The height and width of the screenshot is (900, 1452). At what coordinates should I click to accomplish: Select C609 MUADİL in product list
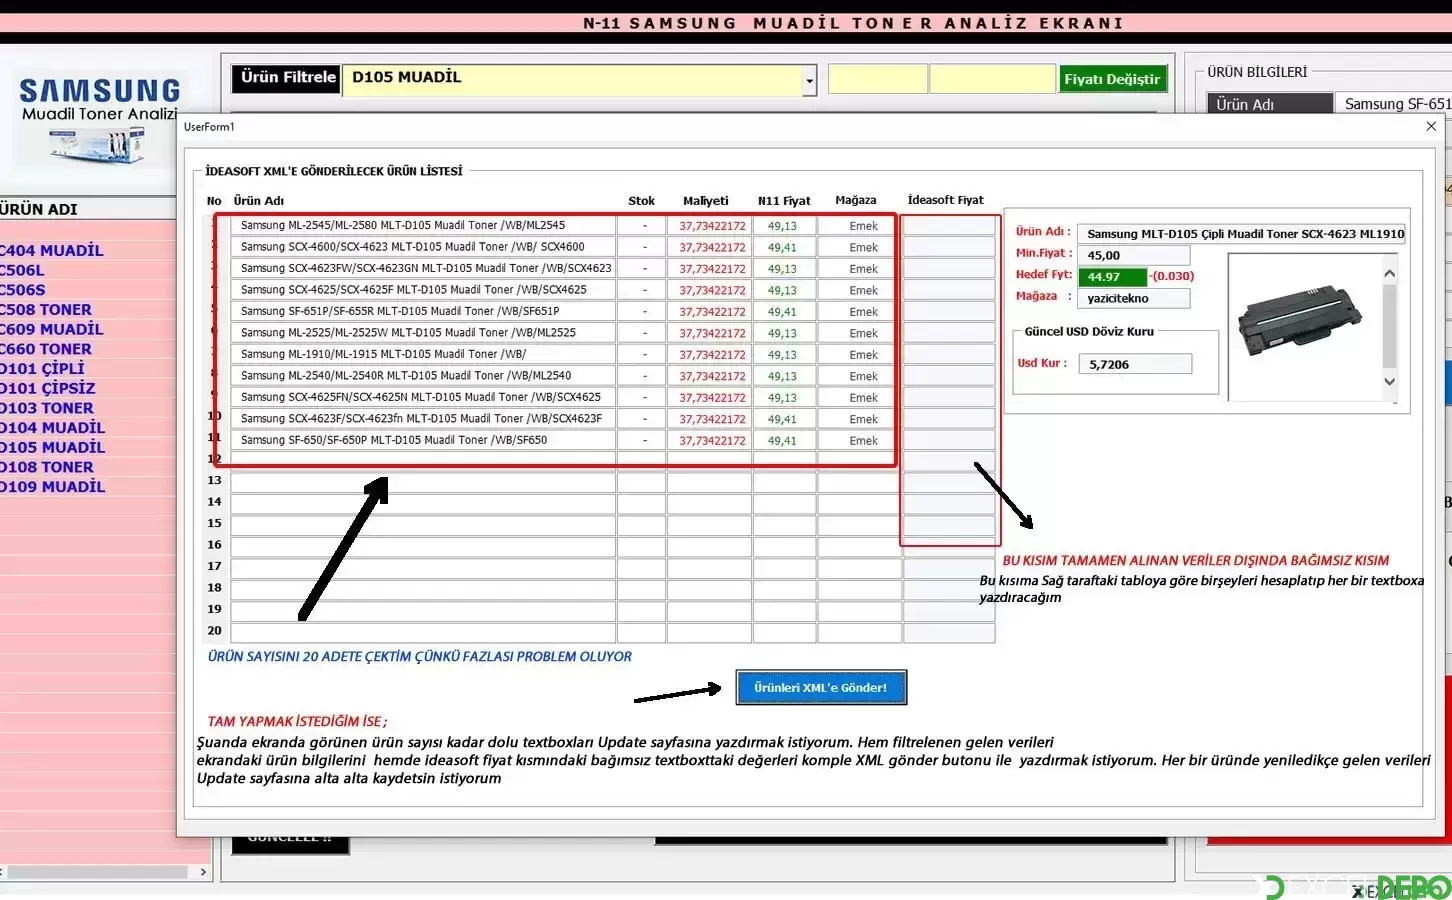coord(52,330)
